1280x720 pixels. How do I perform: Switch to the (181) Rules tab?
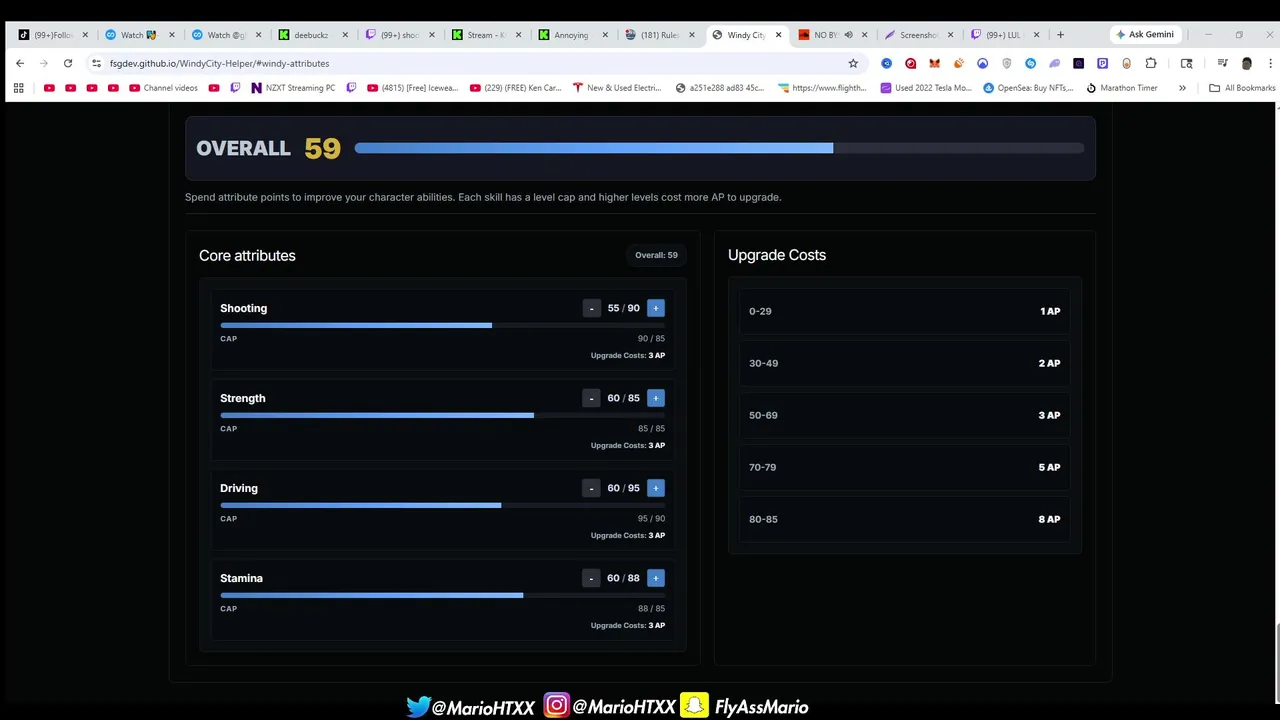tap(657, 35)
